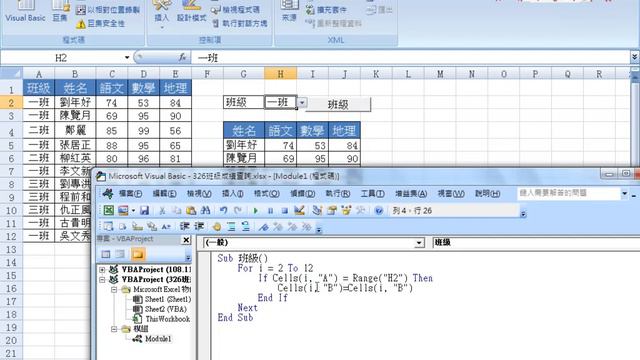Open the 插入 controls dropdown in ribbon

click(162, 15)
